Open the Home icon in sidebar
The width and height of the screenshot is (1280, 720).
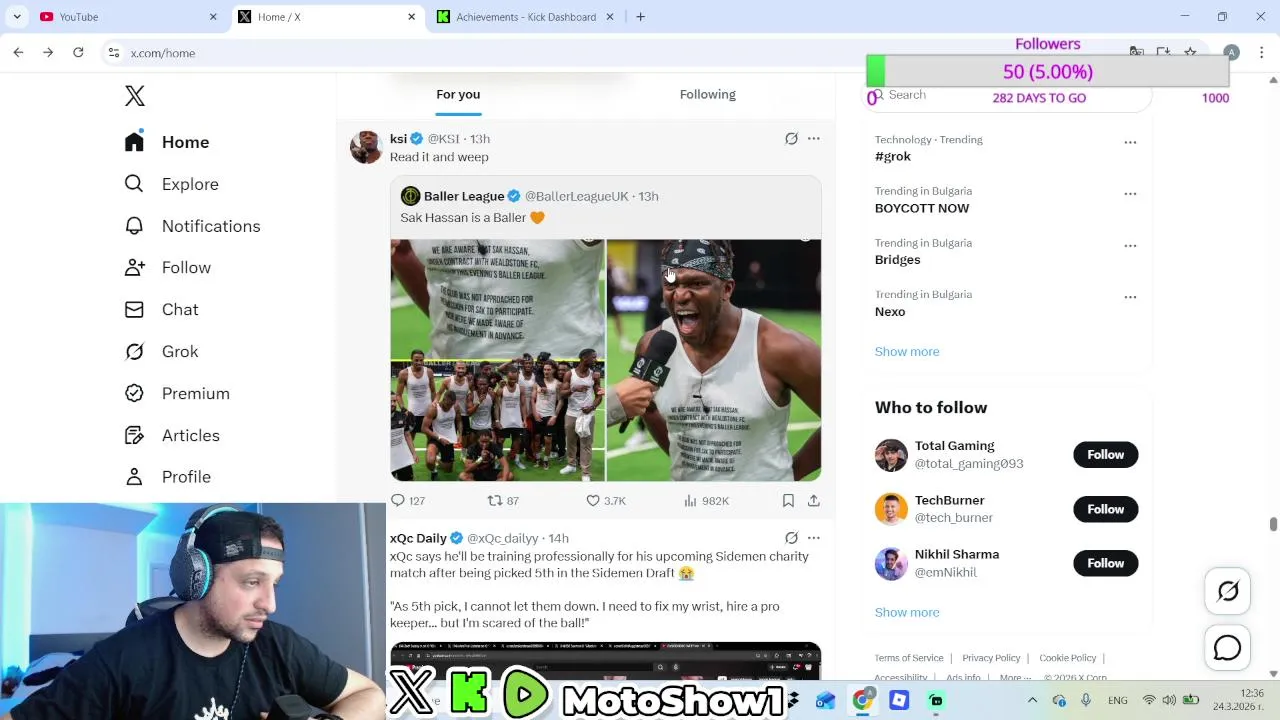click(x=134, y=142)
